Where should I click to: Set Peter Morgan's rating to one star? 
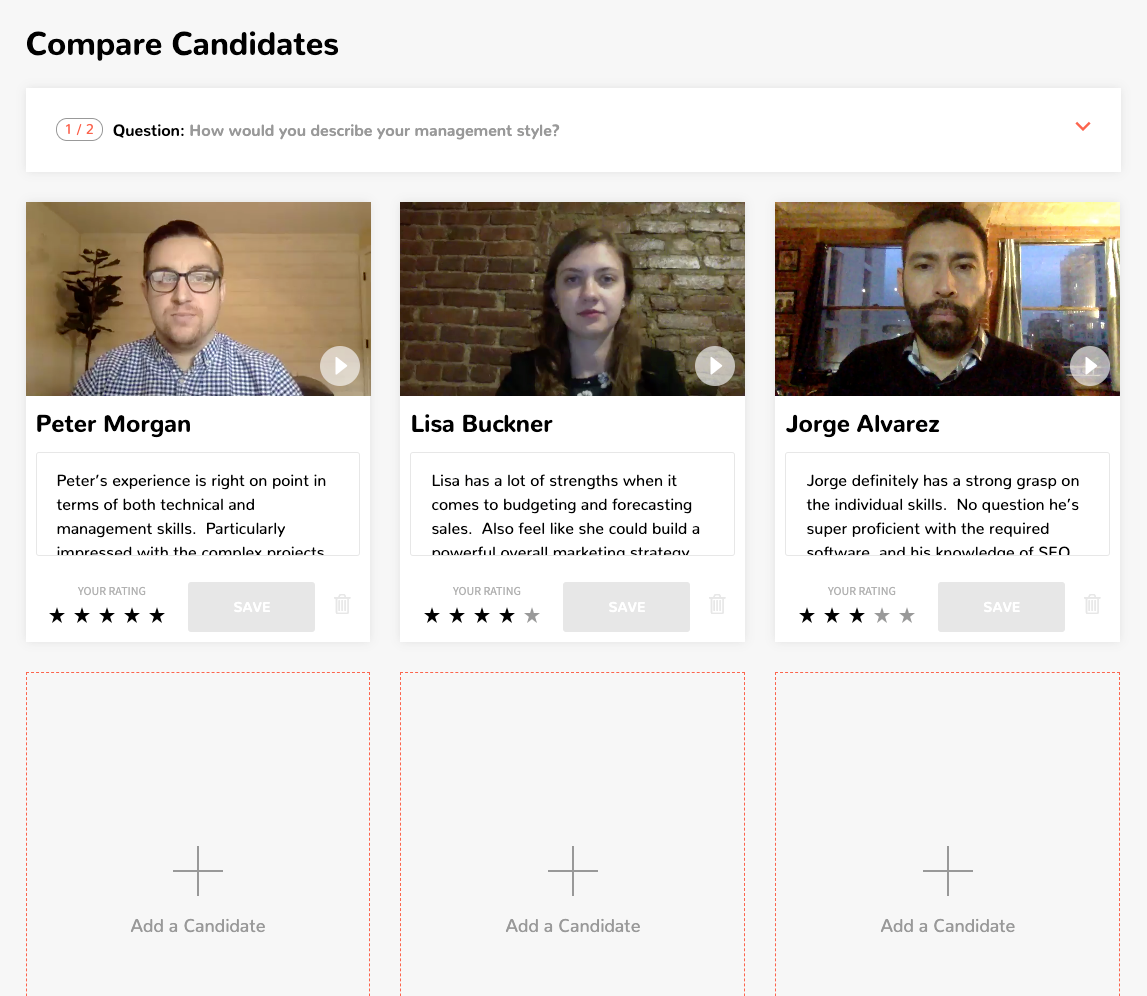pyautogui.click(x=57, y=616)
